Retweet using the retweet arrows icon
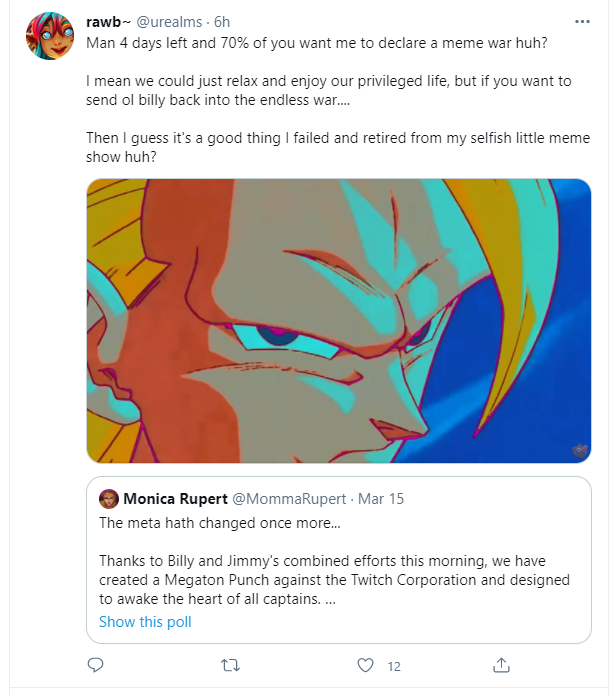 (x=230, y=665)
